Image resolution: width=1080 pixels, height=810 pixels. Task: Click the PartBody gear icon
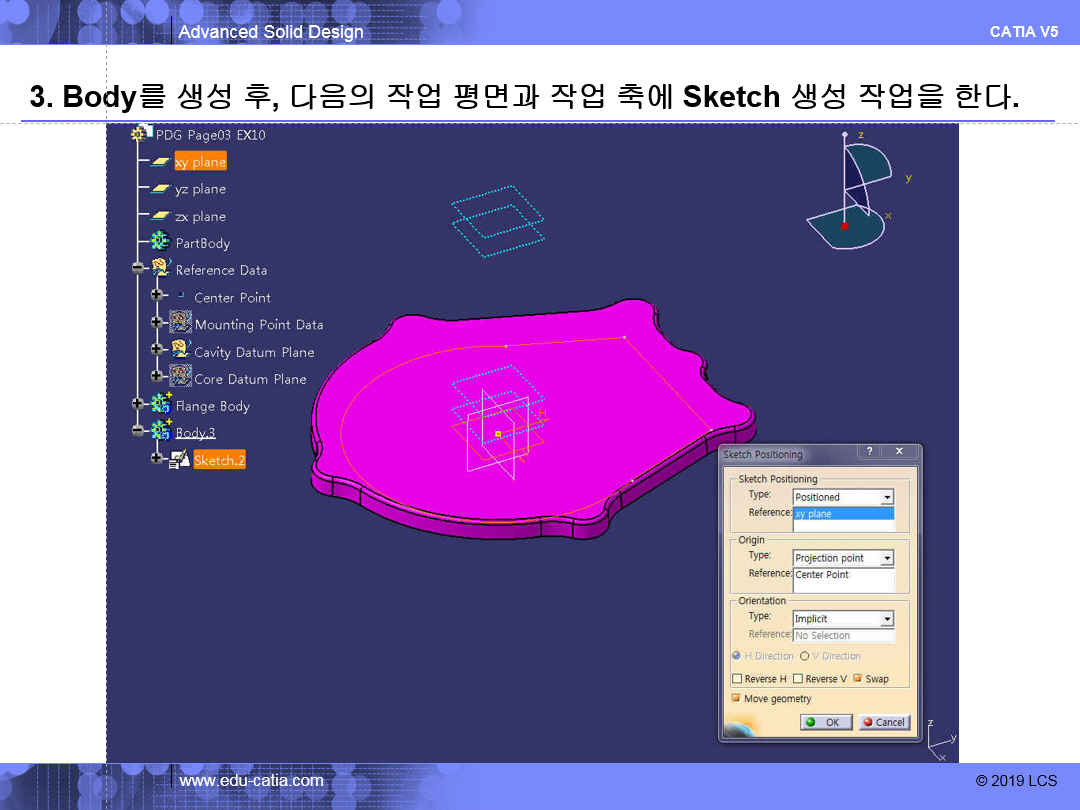(160, 242)
